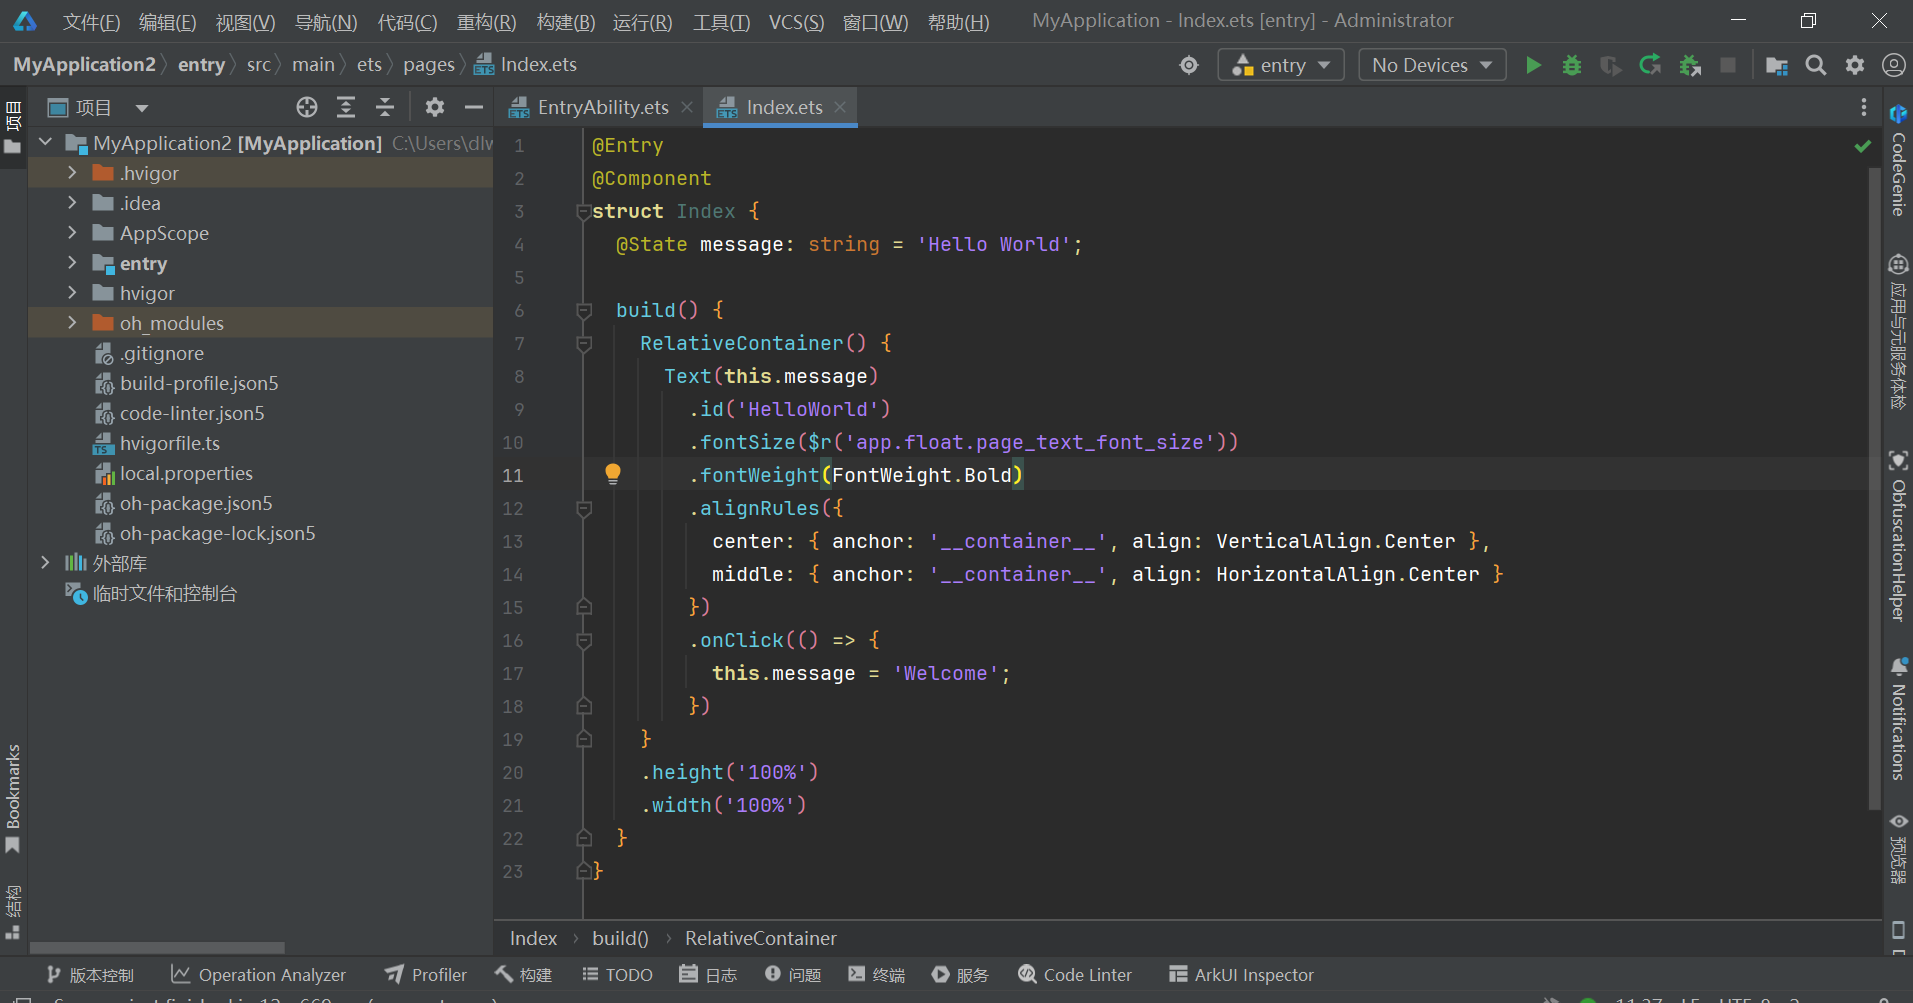Click the project tree horizontal scrollbar

click(x=157, y=947)
